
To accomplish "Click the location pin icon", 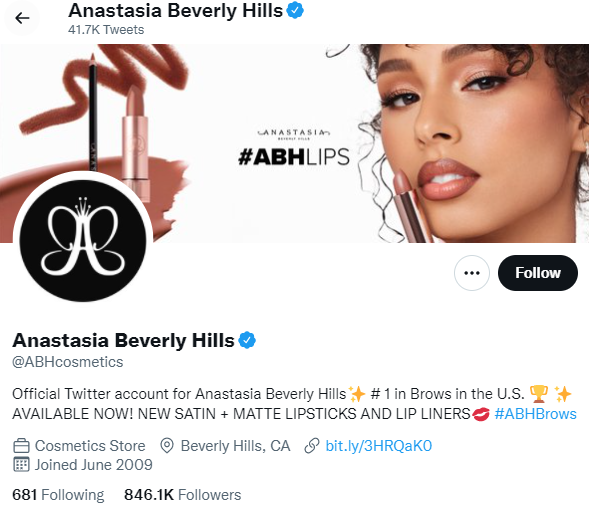I will point(167,446).
